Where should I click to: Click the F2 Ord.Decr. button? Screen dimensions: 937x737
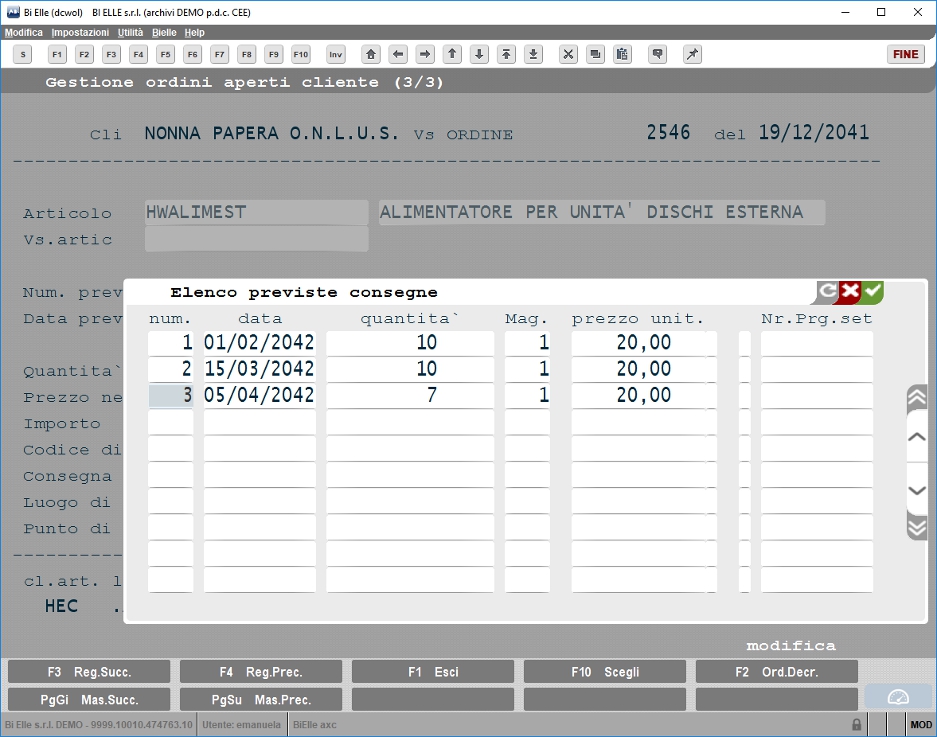click(x=777, y=672)
